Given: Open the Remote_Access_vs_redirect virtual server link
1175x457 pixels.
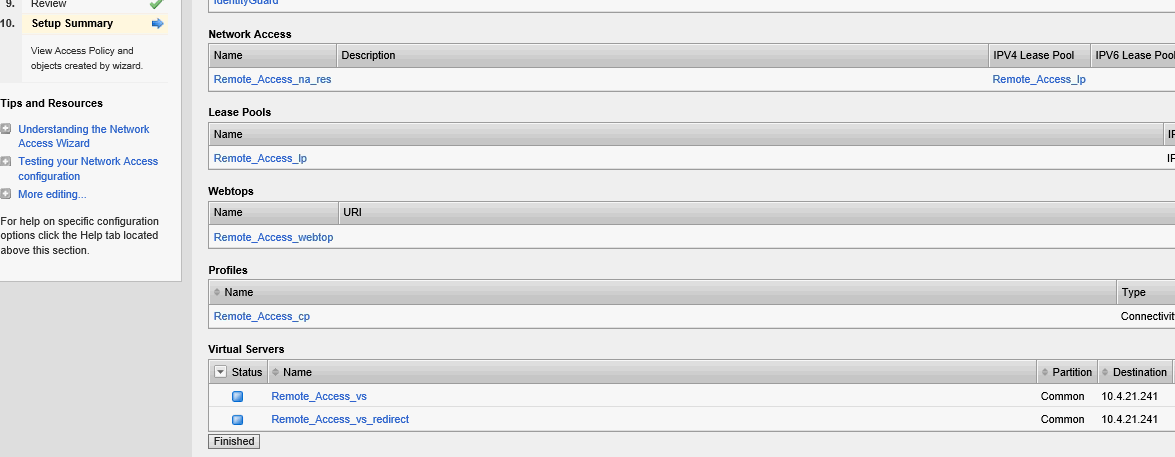Looking at the screenshot, I should pyautogui.click(x=340, y=419).
